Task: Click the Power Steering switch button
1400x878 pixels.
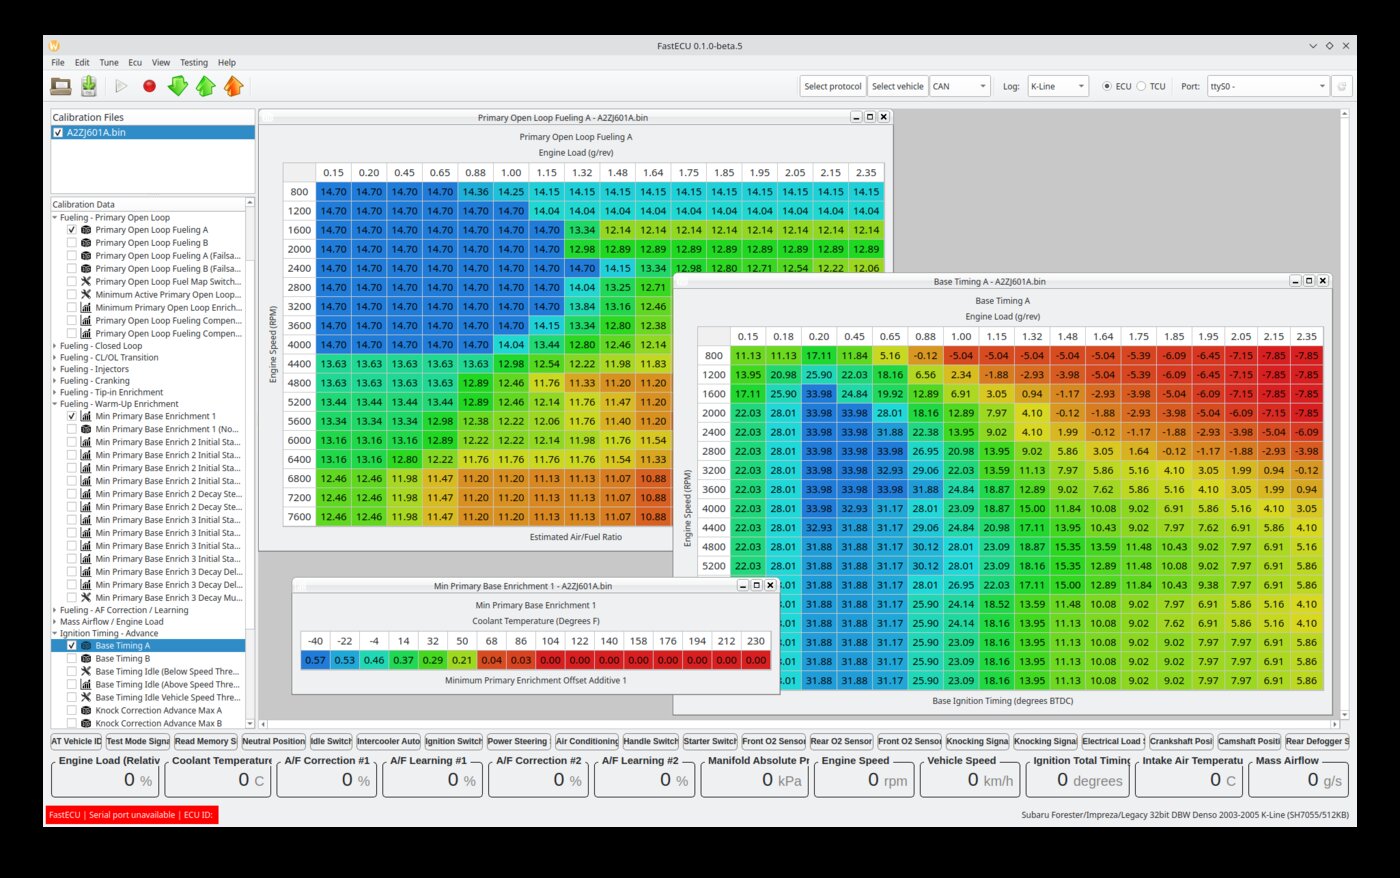Action: (518, 741)
